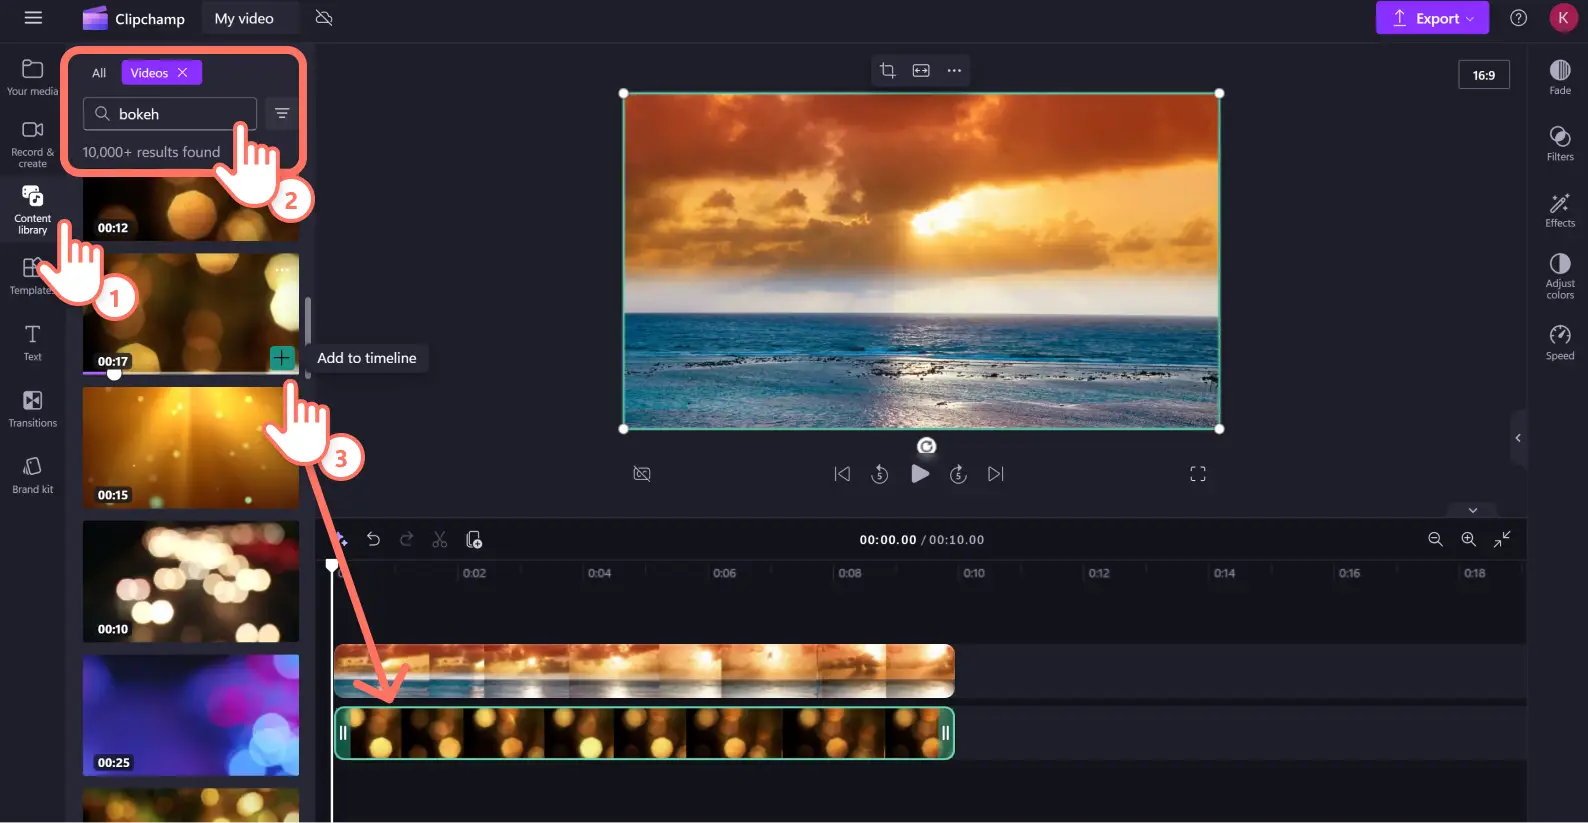
Task: Skip to the start of video
Action: point(842,474)
